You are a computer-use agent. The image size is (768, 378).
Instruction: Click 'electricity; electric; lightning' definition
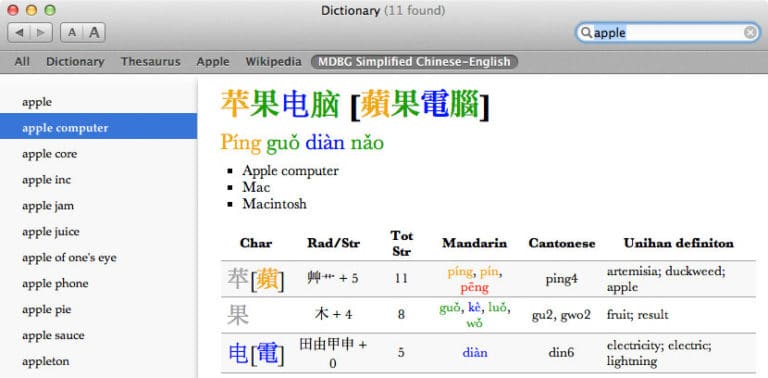point(658,353)
